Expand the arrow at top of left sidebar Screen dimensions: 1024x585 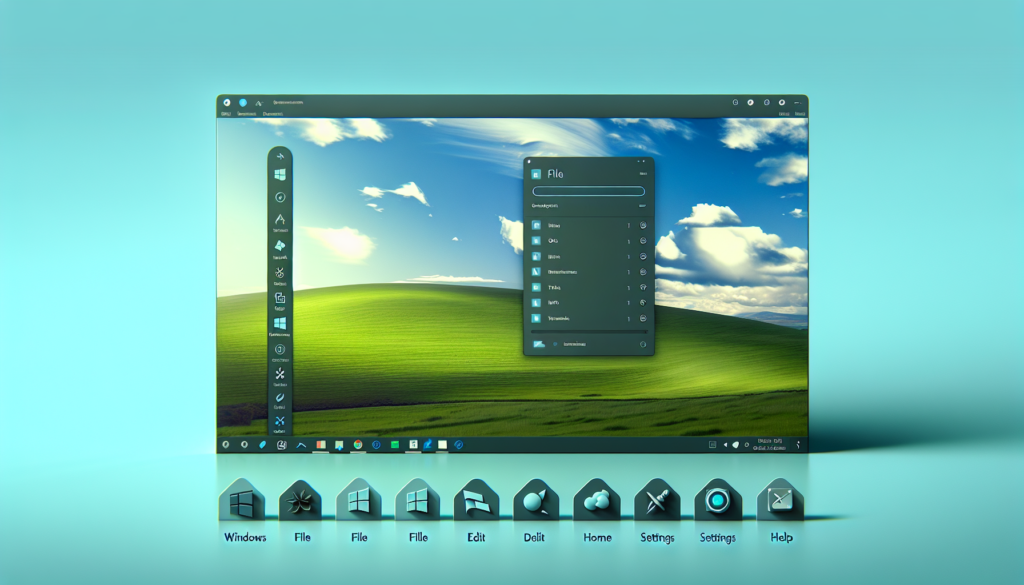click(280, 157)
